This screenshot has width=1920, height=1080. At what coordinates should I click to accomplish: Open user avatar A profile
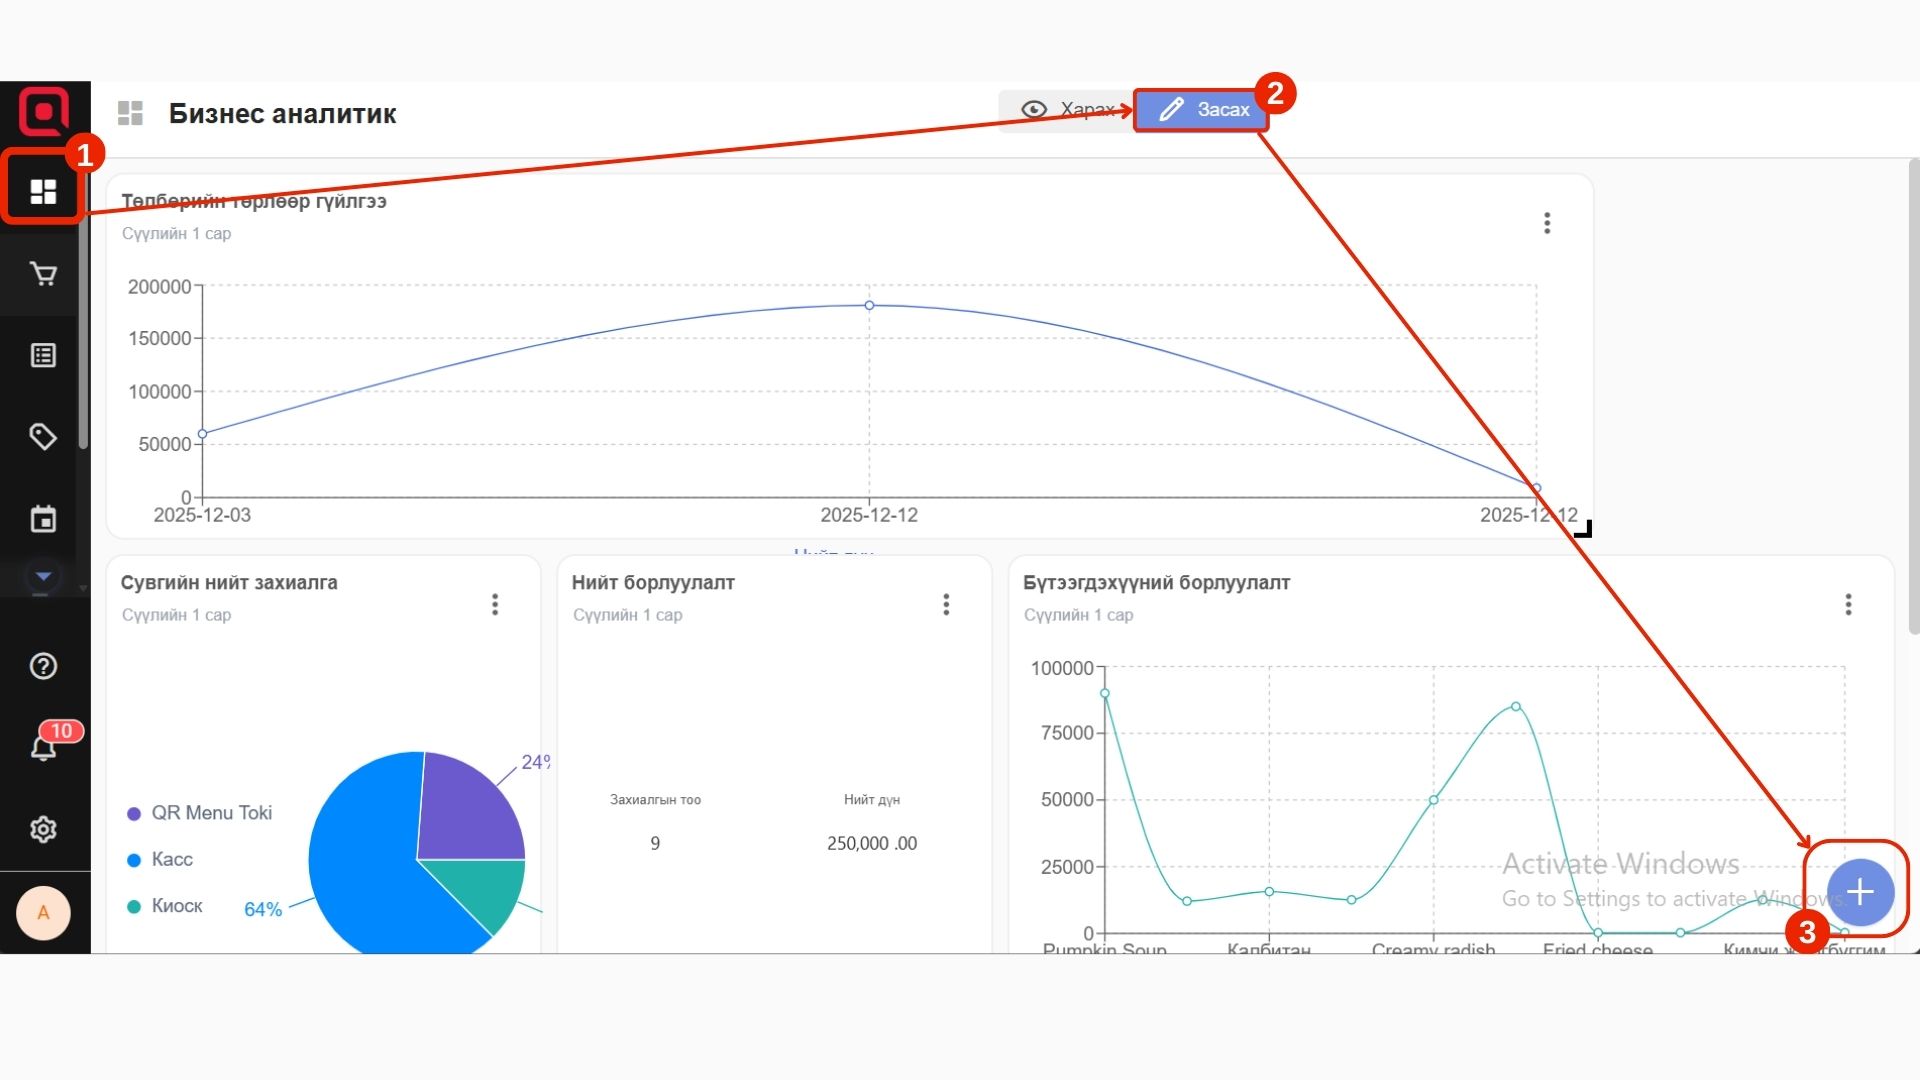(43, 912)
